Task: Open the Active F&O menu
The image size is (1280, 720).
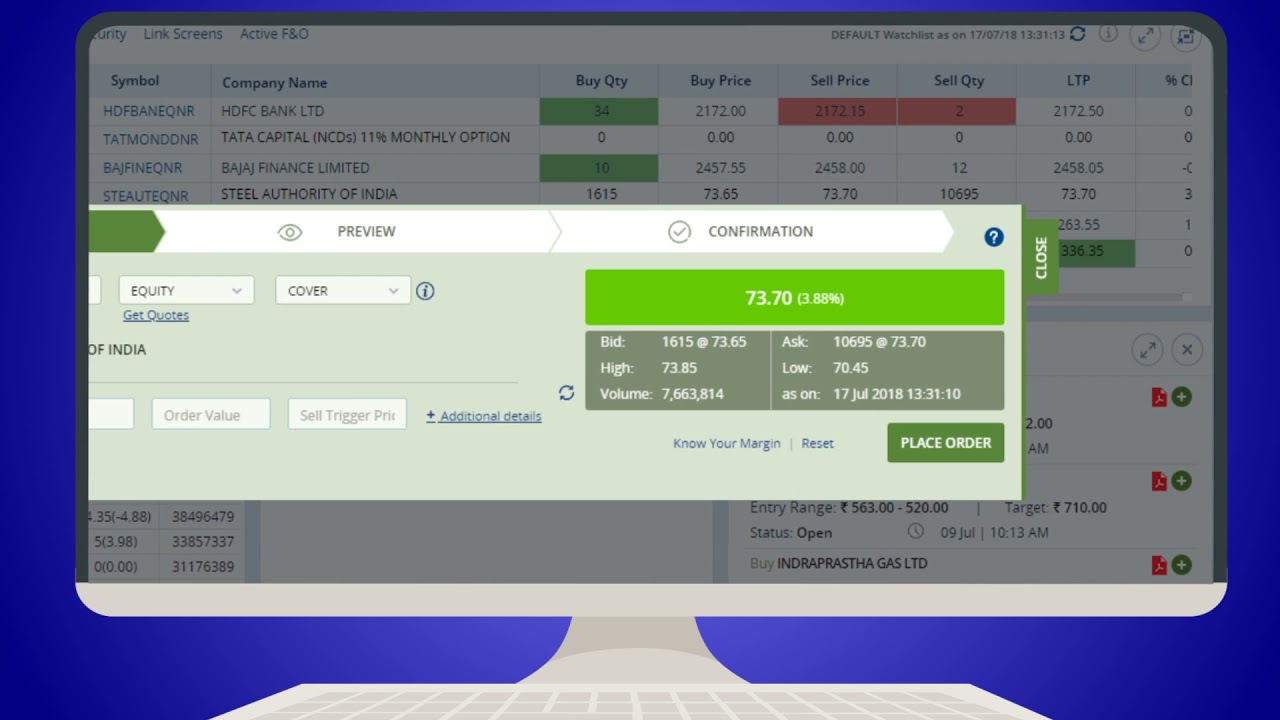Action: point(274,34)
